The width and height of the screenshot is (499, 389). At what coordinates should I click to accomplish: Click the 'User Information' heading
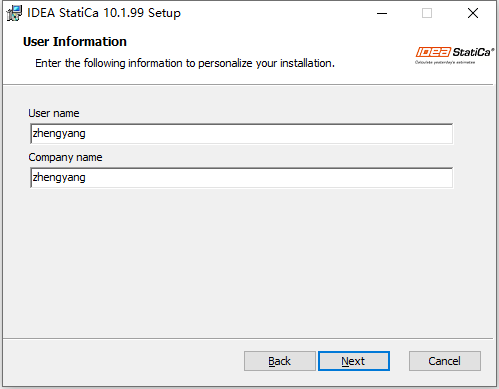75,42
